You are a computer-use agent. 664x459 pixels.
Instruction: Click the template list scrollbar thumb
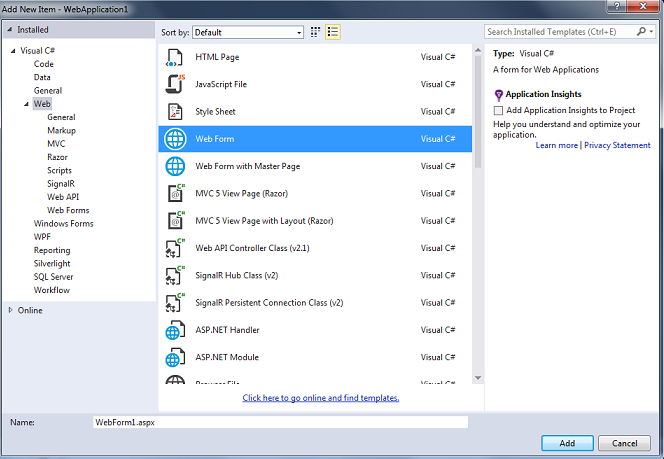(478, 112)
